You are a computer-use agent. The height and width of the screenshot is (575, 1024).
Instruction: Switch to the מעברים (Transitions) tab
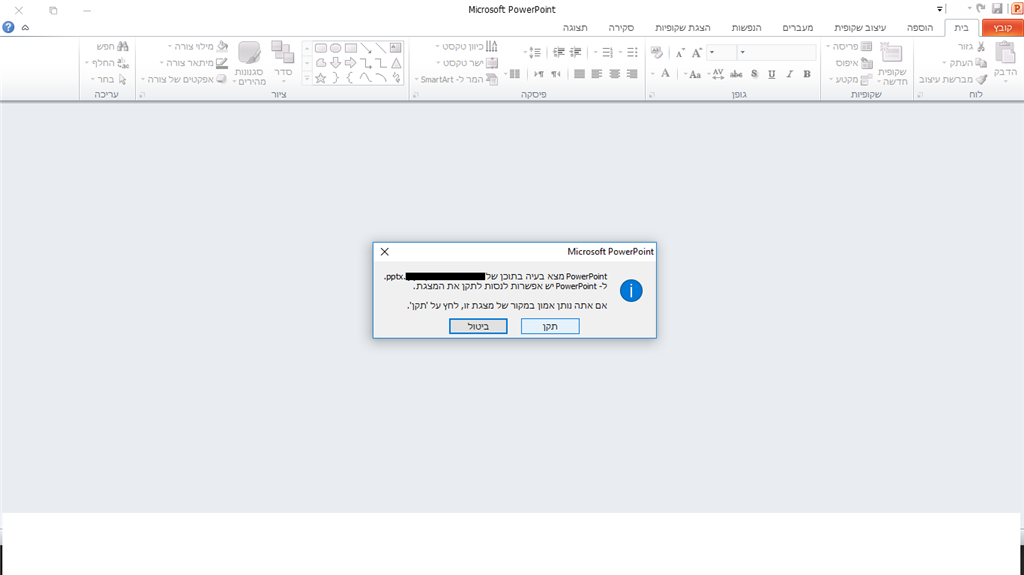click(797, 27)
